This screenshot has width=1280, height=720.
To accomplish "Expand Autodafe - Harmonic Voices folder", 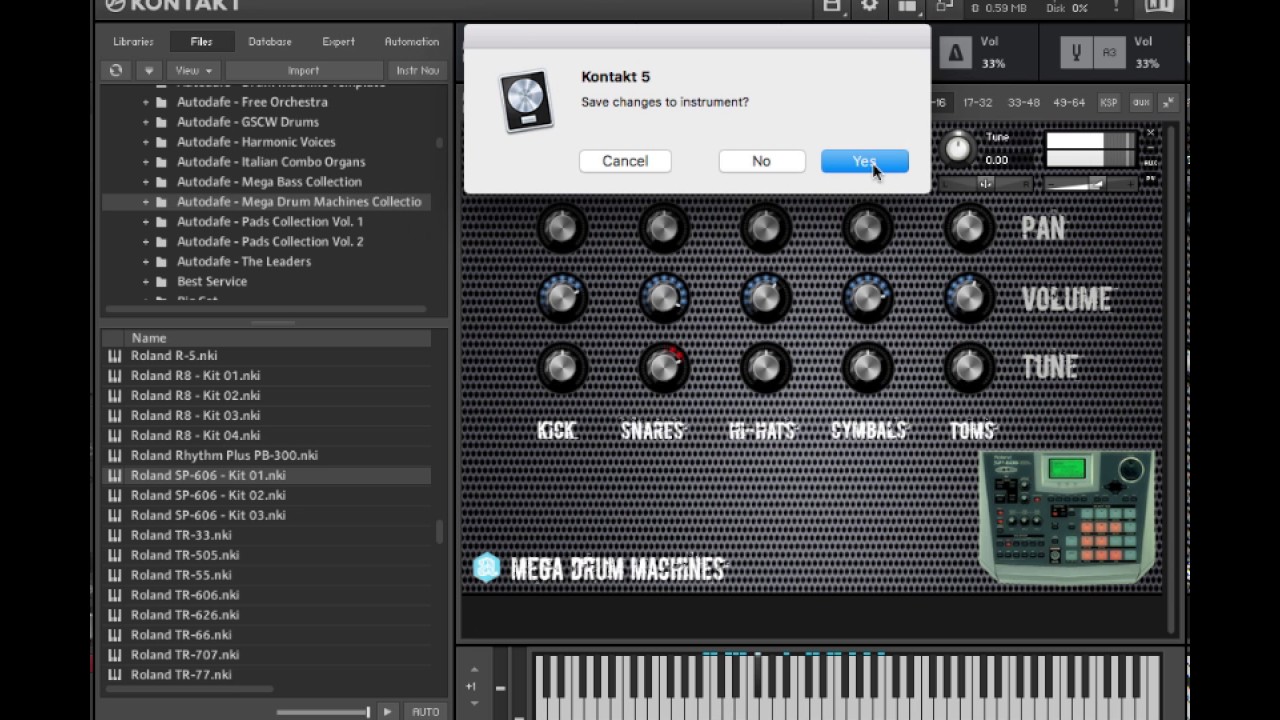I will [146, 142].
